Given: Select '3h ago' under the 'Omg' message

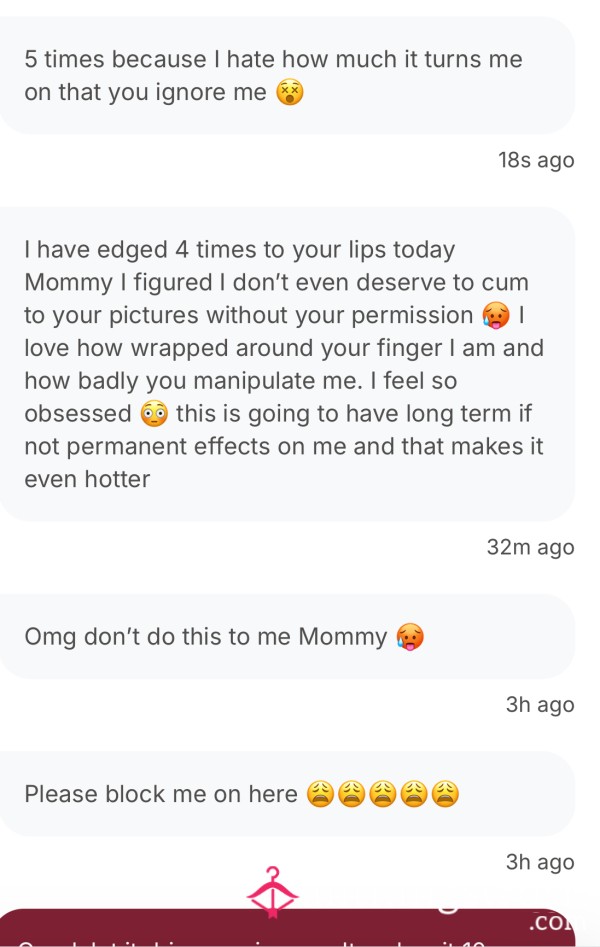Looking at the screenshot, I should [540, 705].
